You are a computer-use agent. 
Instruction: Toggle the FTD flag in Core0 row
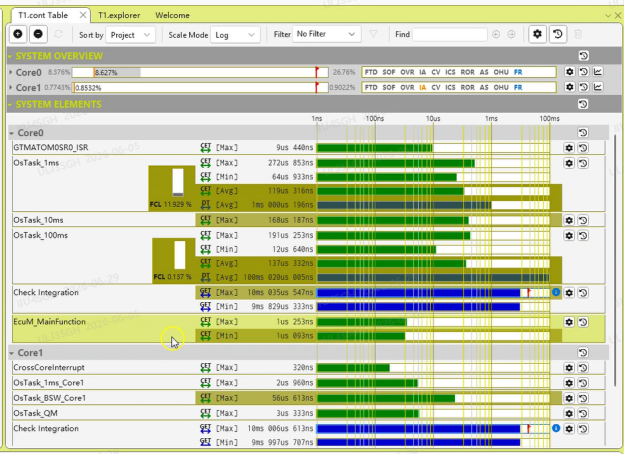click(x=371, y=72)
